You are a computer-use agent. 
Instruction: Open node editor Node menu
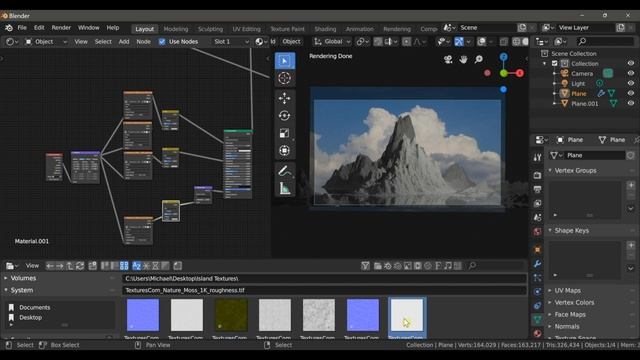tap(143, 42)
